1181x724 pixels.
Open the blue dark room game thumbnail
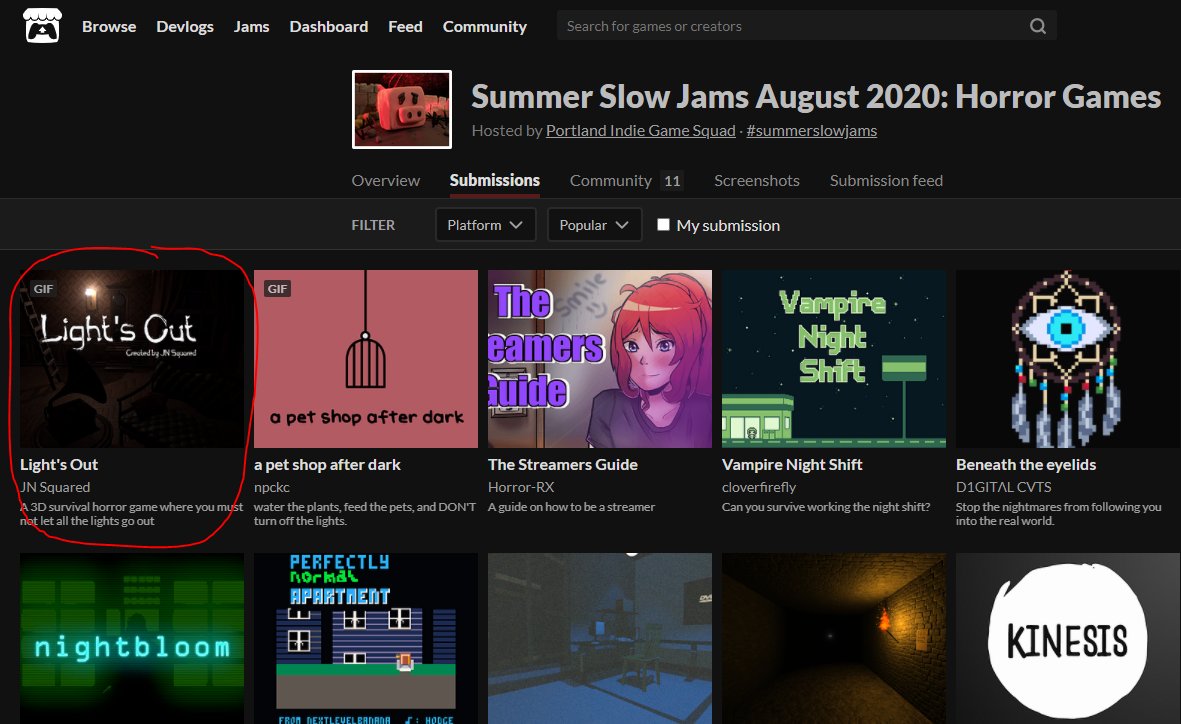click(600, 638)
